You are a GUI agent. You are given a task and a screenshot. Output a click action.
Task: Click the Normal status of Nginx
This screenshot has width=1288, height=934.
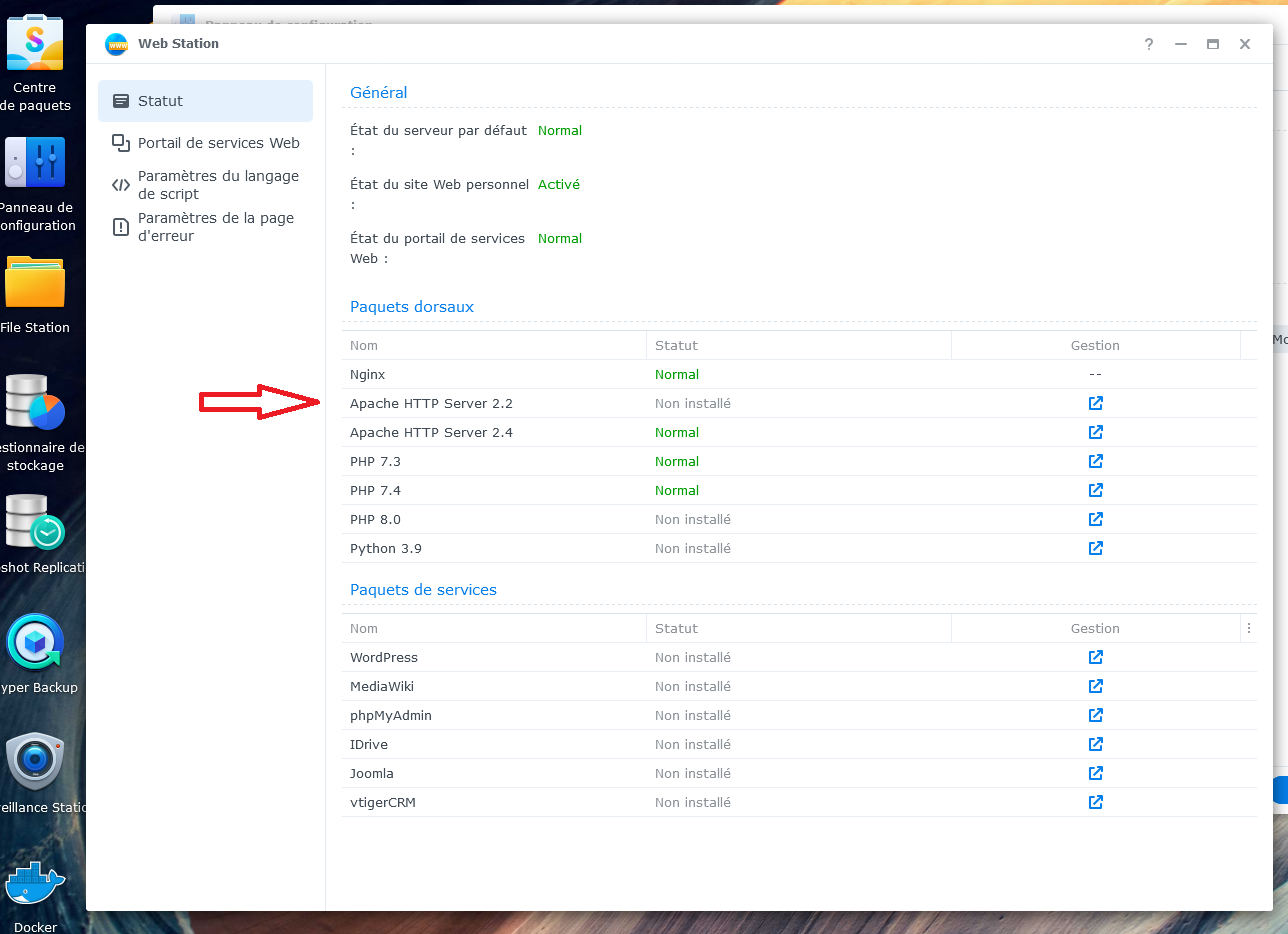(677, 374)
